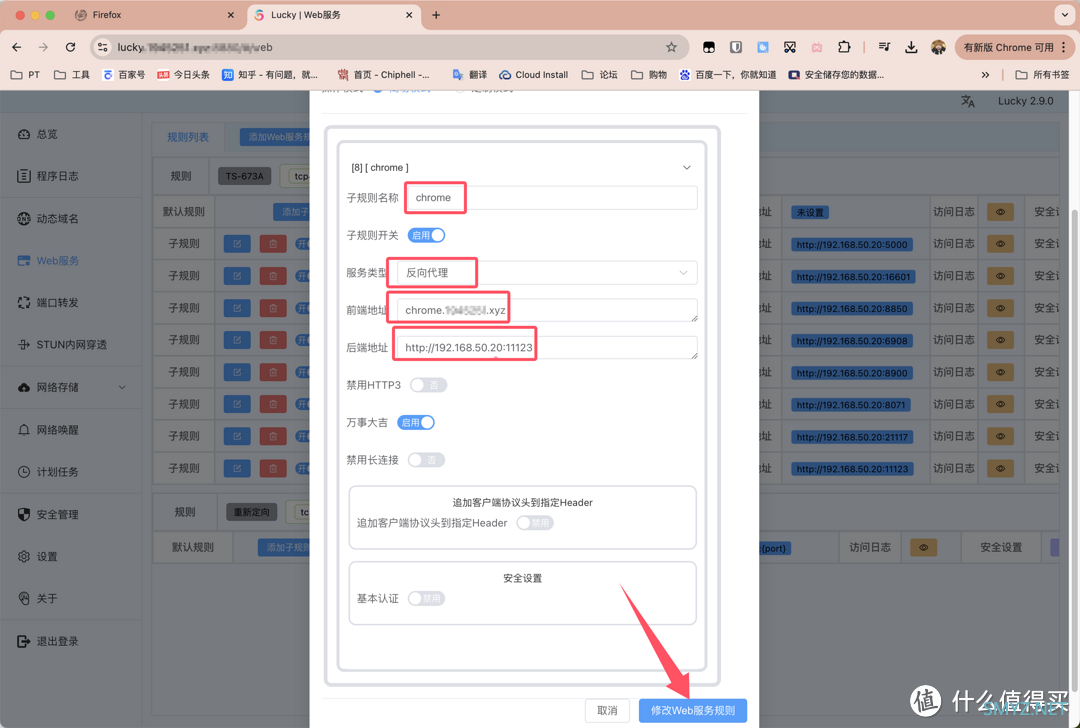Click backend link http://192.168.50.20:8850
Image resolution: width=1080 pixels, height=728 pixels.
[852, 309]
